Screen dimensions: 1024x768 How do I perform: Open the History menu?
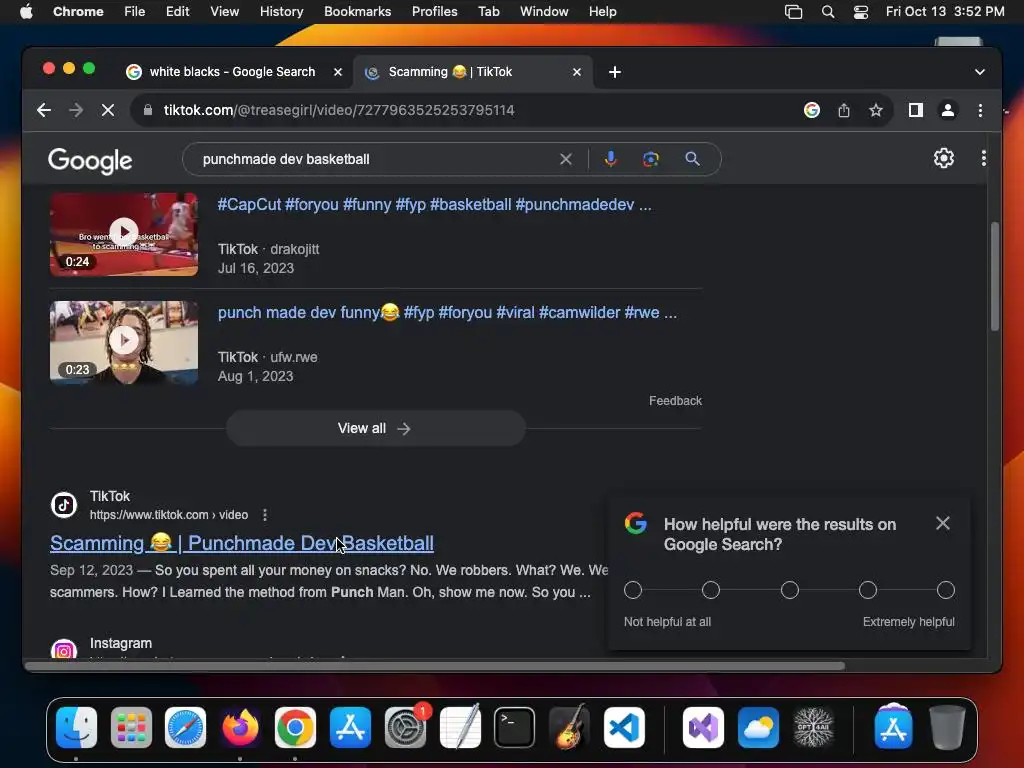(x=281, y=12)
